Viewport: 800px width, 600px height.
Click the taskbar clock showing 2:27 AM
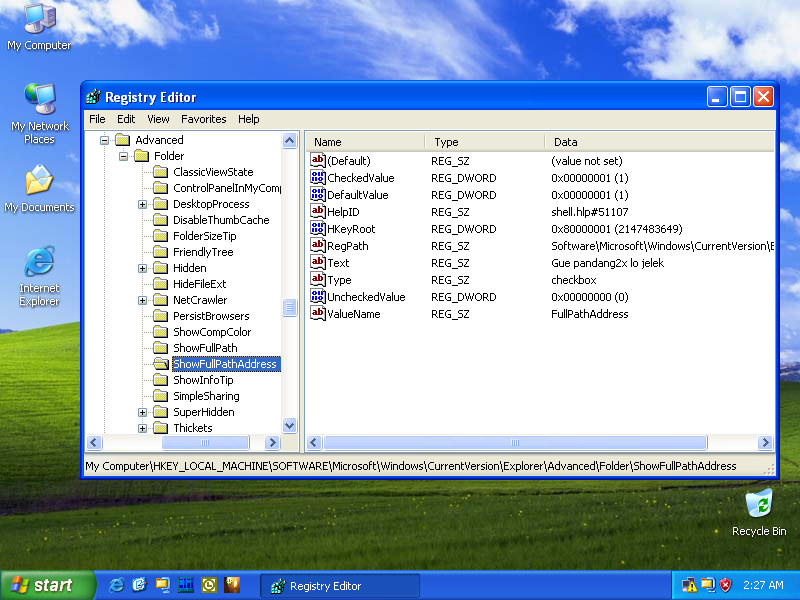[x=763, y=585]
